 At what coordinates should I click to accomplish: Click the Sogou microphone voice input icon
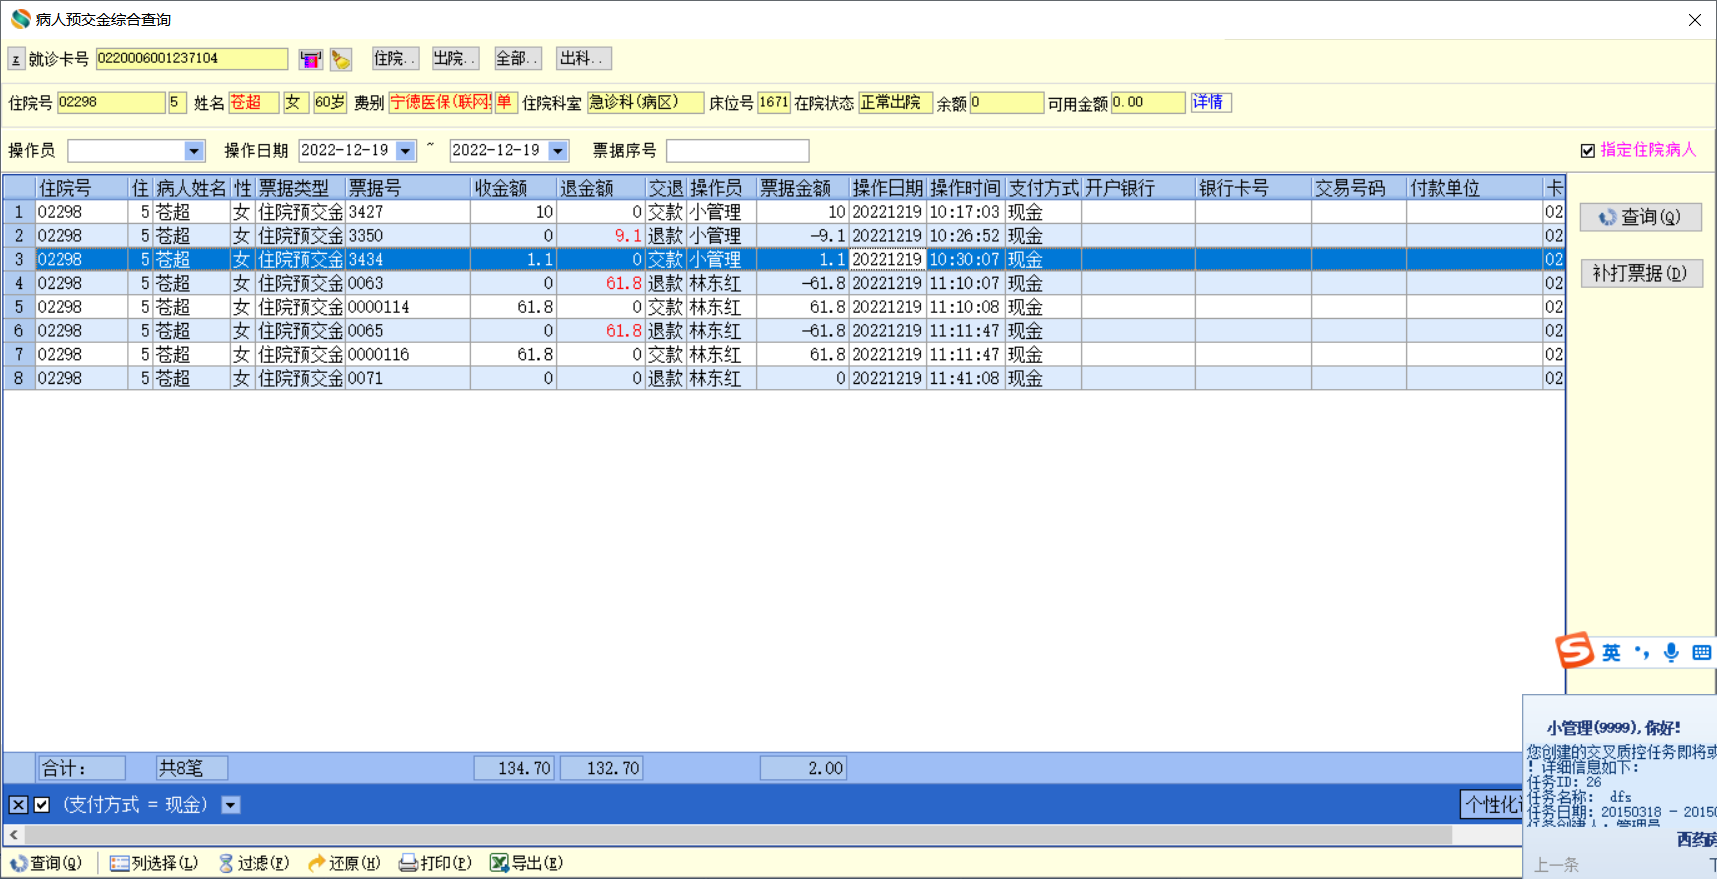coord(1671,653)
